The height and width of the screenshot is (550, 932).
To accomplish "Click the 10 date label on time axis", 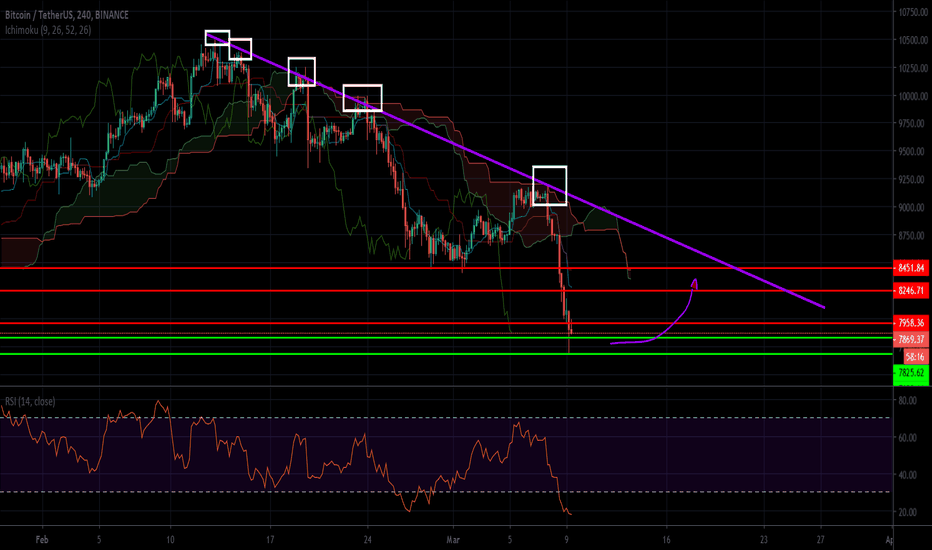I will 171,540.
